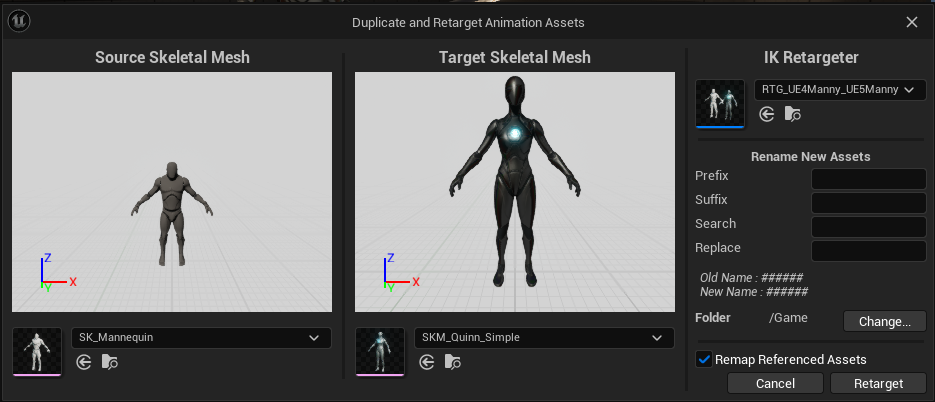
Task: Use selected asset arrow for IK Retargeter
Action: [x=767, y=113]
